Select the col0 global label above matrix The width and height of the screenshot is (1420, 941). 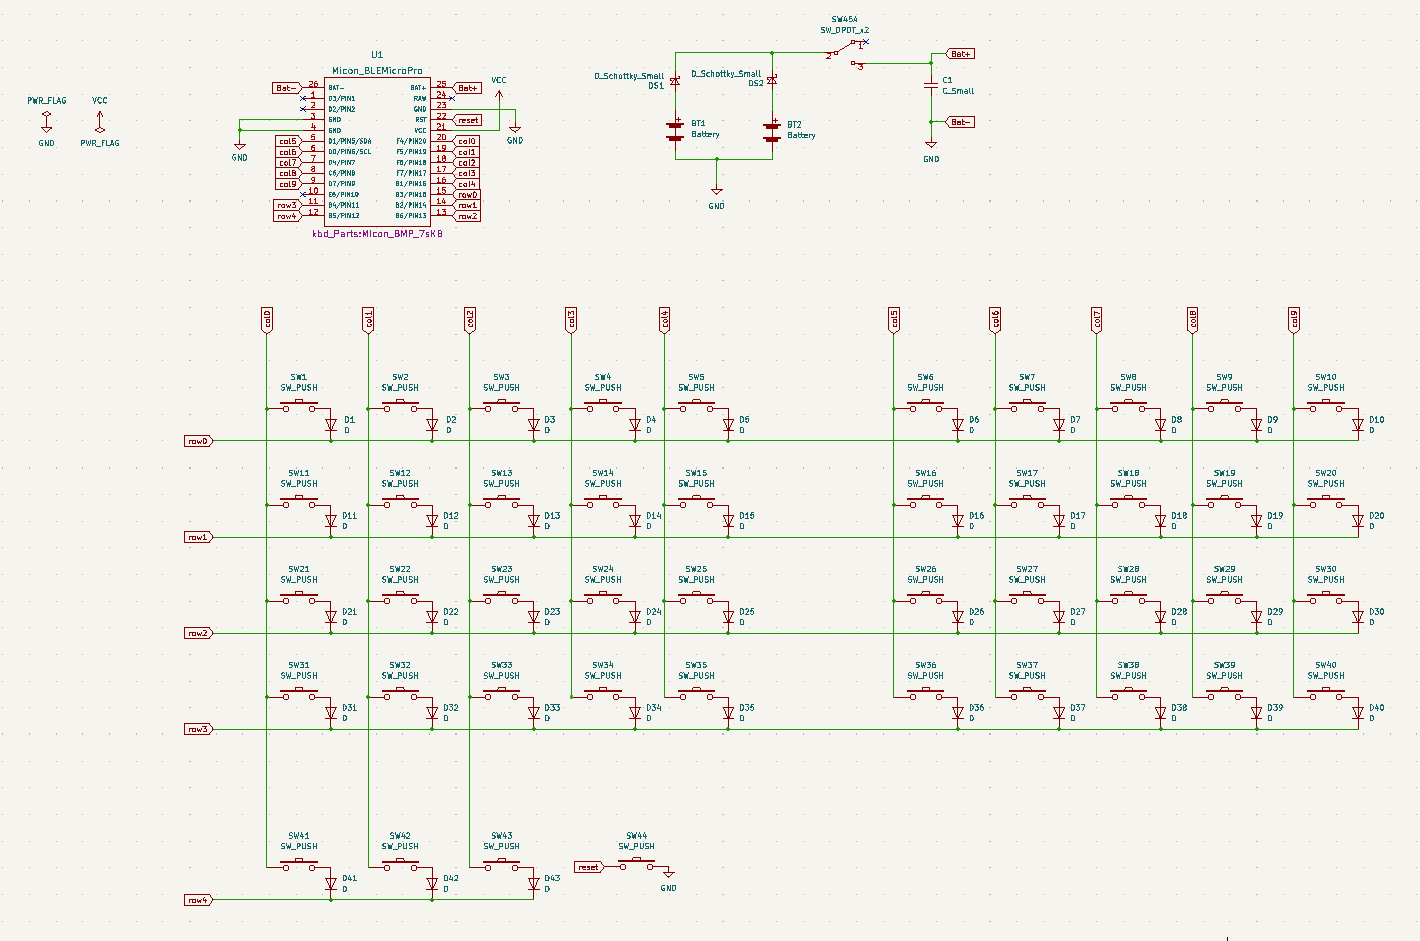[267, 320]
